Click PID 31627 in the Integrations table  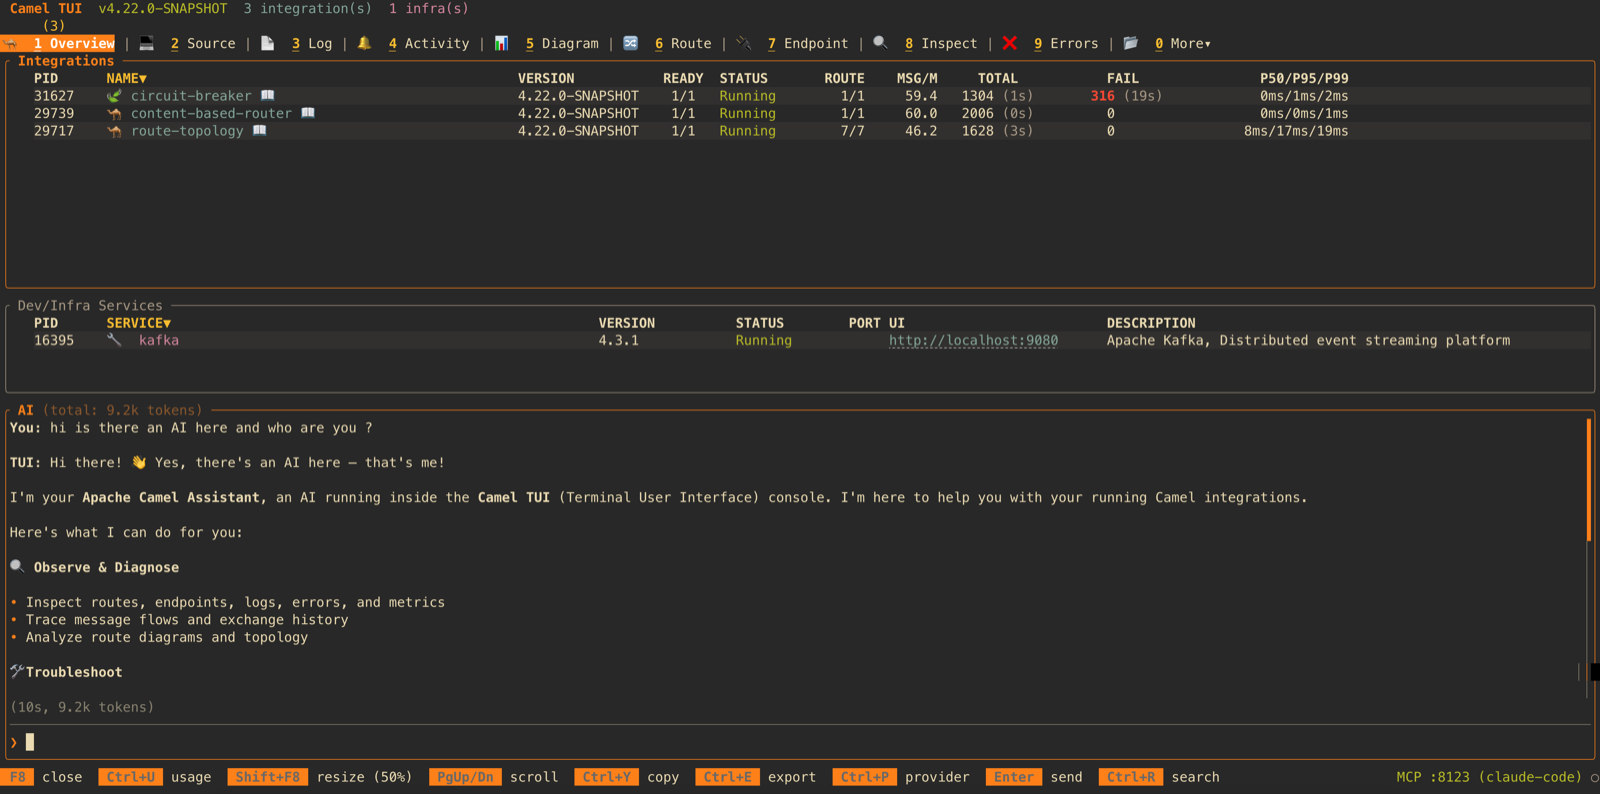click(54, 96)
